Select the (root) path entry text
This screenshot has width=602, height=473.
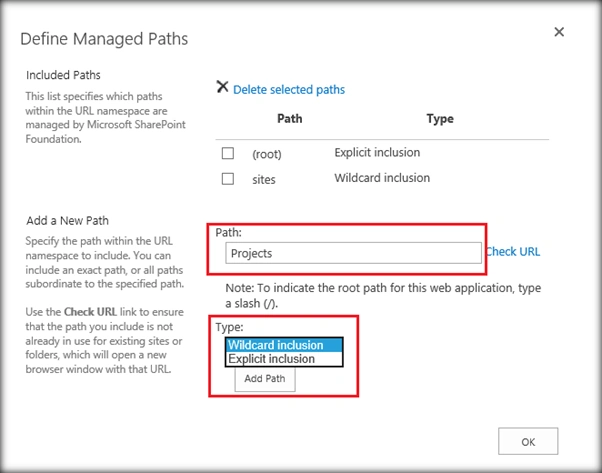[x=267, y=154]
